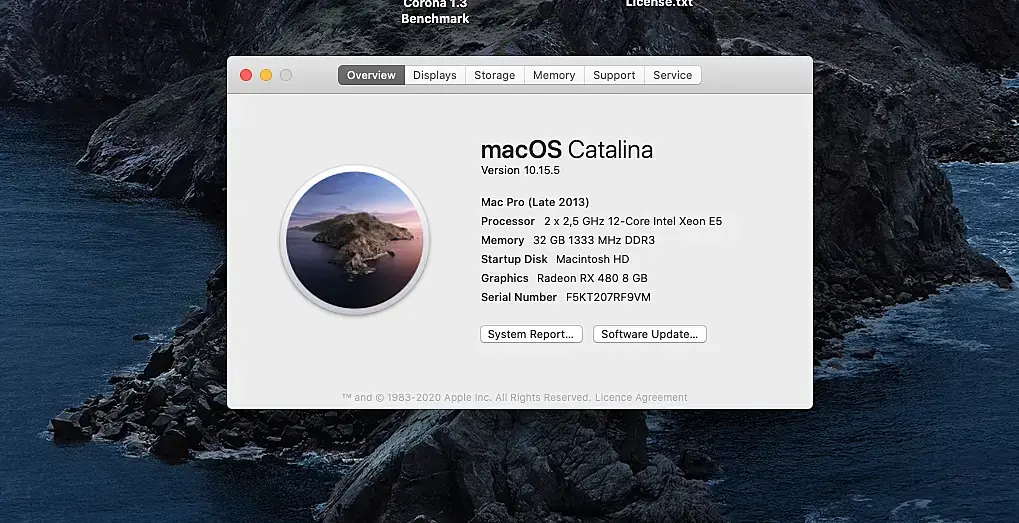Screen dimensions: 1019x523
Task: Close the About This Mac window
Action: [x=246, y=75]
